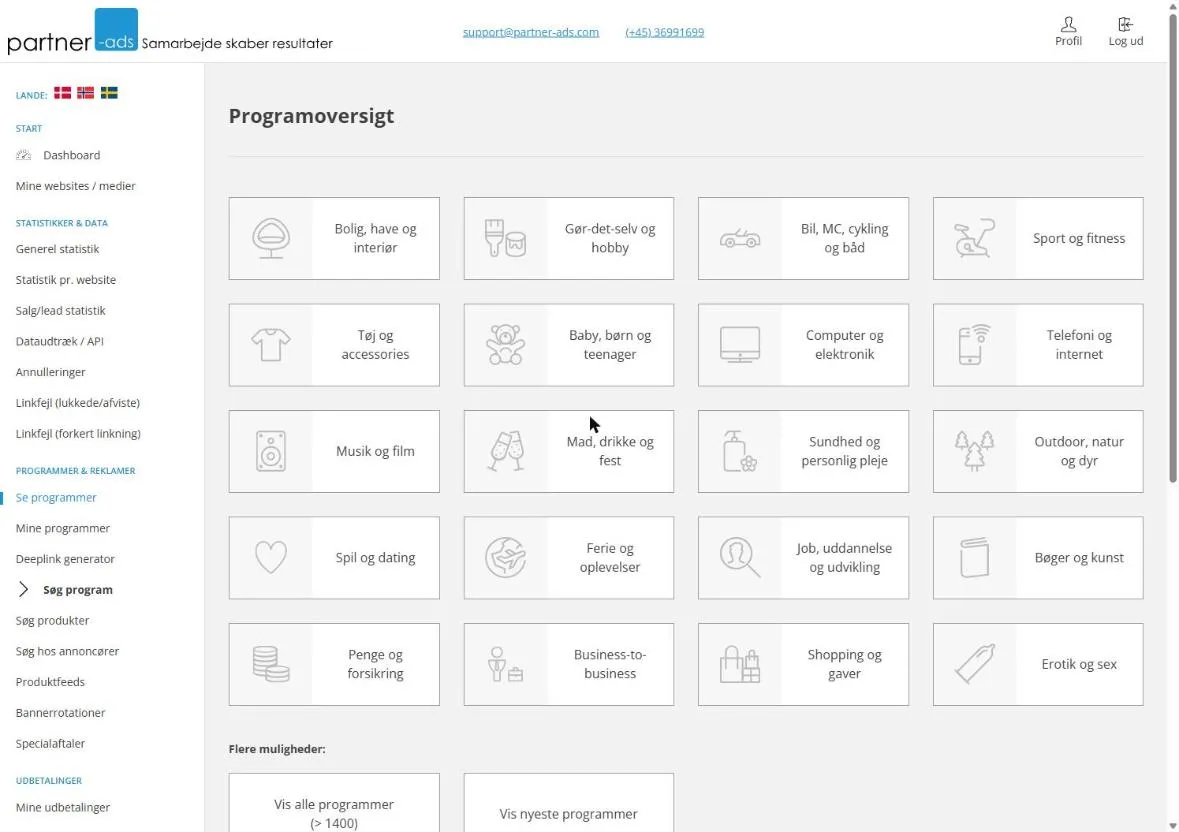1179x832 pixels.
Task: Click the t-shirt icon for Tøj og accessories
Action: point(271,345)
